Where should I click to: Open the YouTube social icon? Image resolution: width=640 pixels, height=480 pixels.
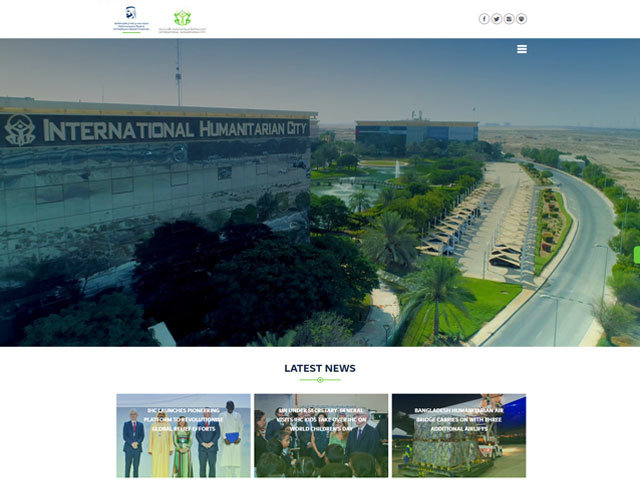point(509,19)
